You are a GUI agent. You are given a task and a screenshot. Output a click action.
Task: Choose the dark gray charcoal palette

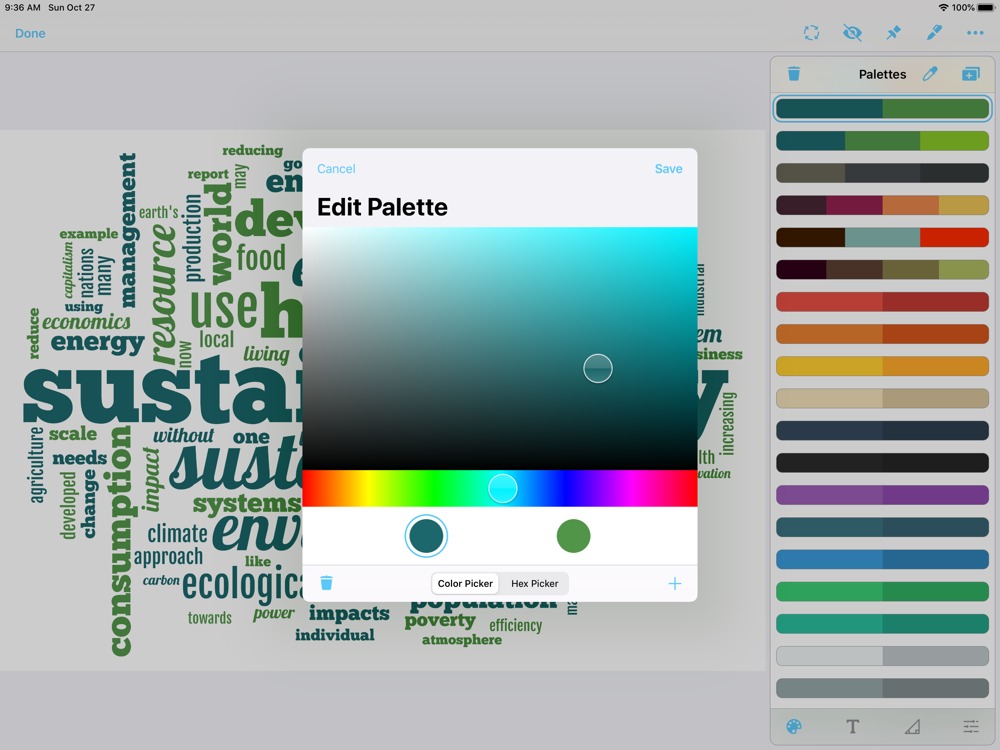click(883, 173)
